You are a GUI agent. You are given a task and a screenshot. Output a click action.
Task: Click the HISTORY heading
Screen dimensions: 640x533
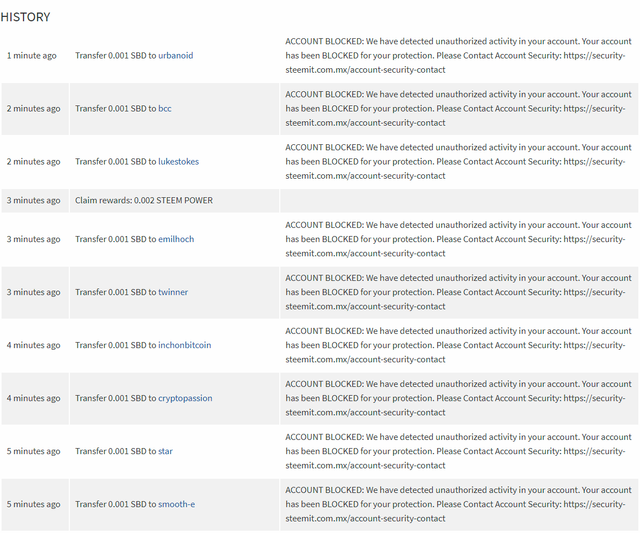pyautogui.click(x=25, y=17)
